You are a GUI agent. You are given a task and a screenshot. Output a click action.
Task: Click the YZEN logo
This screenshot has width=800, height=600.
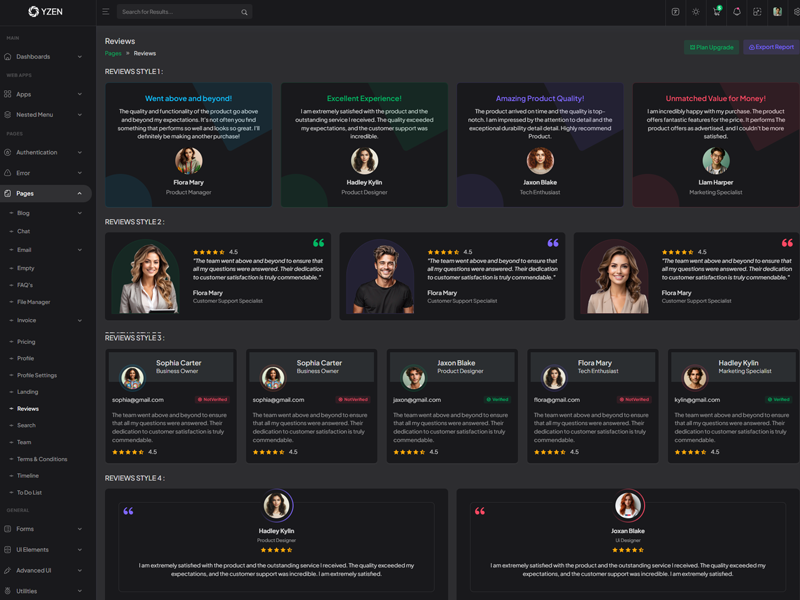tap(46, 12)
